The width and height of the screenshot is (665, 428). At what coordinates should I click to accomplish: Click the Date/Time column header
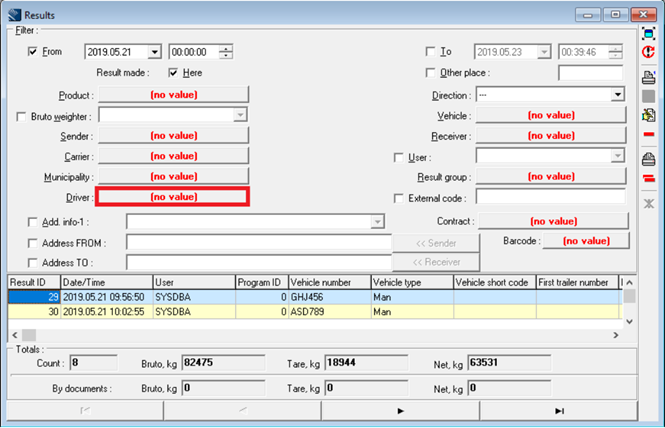point(107,283)
